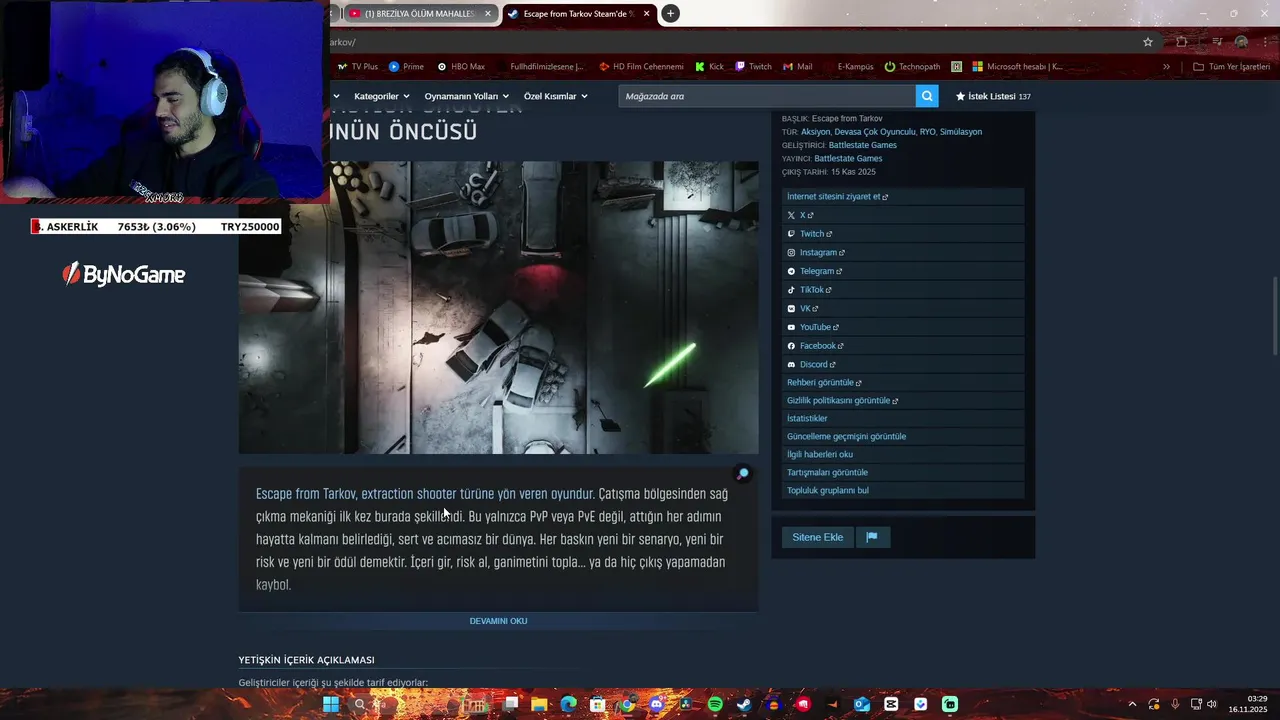Open the Telegram social link
This screenshot has width=1280, height=720.
903,271
